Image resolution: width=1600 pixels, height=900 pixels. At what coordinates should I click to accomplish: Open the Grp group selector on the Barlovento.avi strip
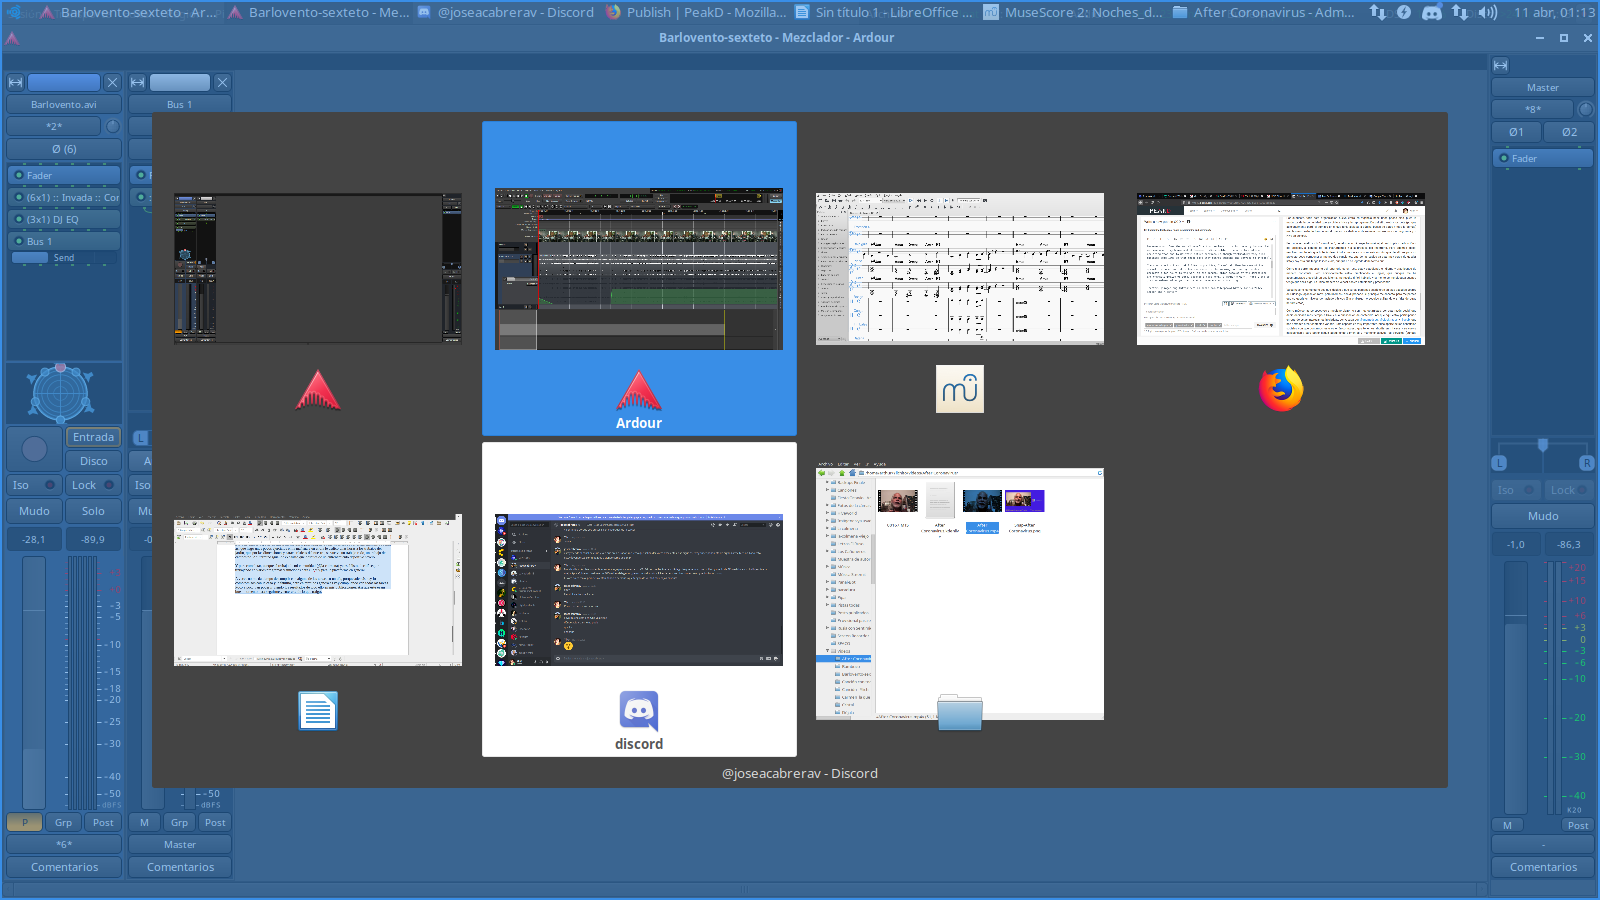pos(63,822)
